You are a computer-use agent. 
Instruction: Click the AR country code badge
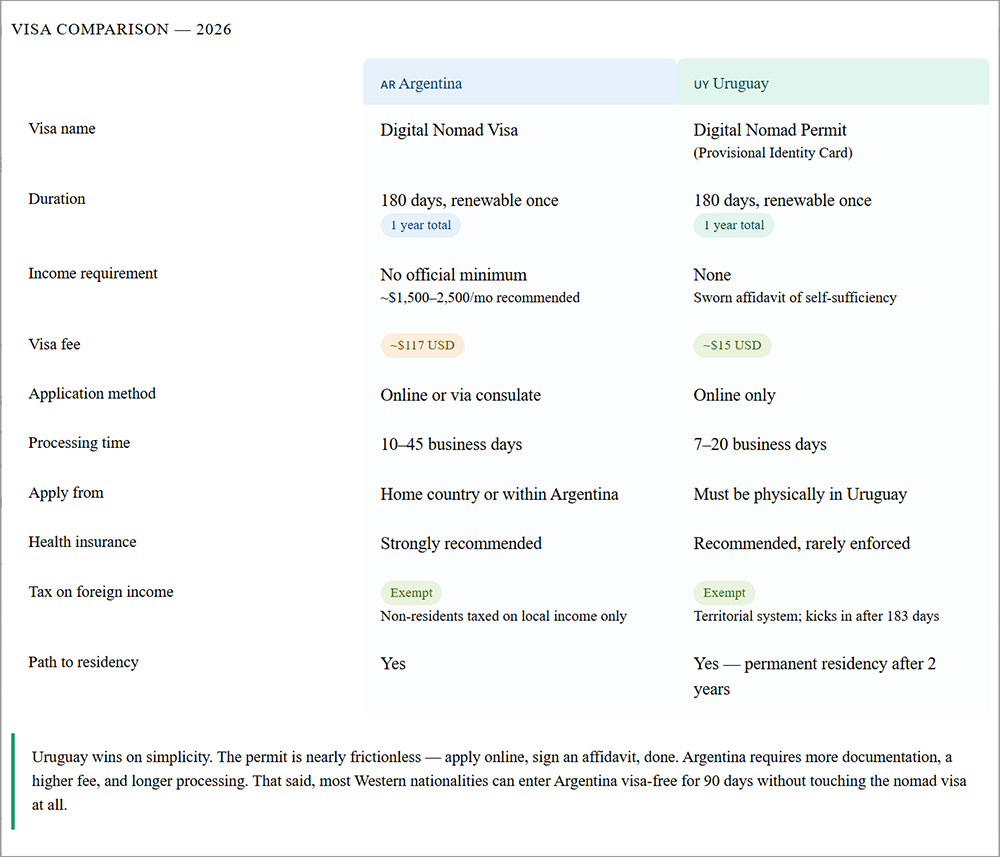pos(387,85)
